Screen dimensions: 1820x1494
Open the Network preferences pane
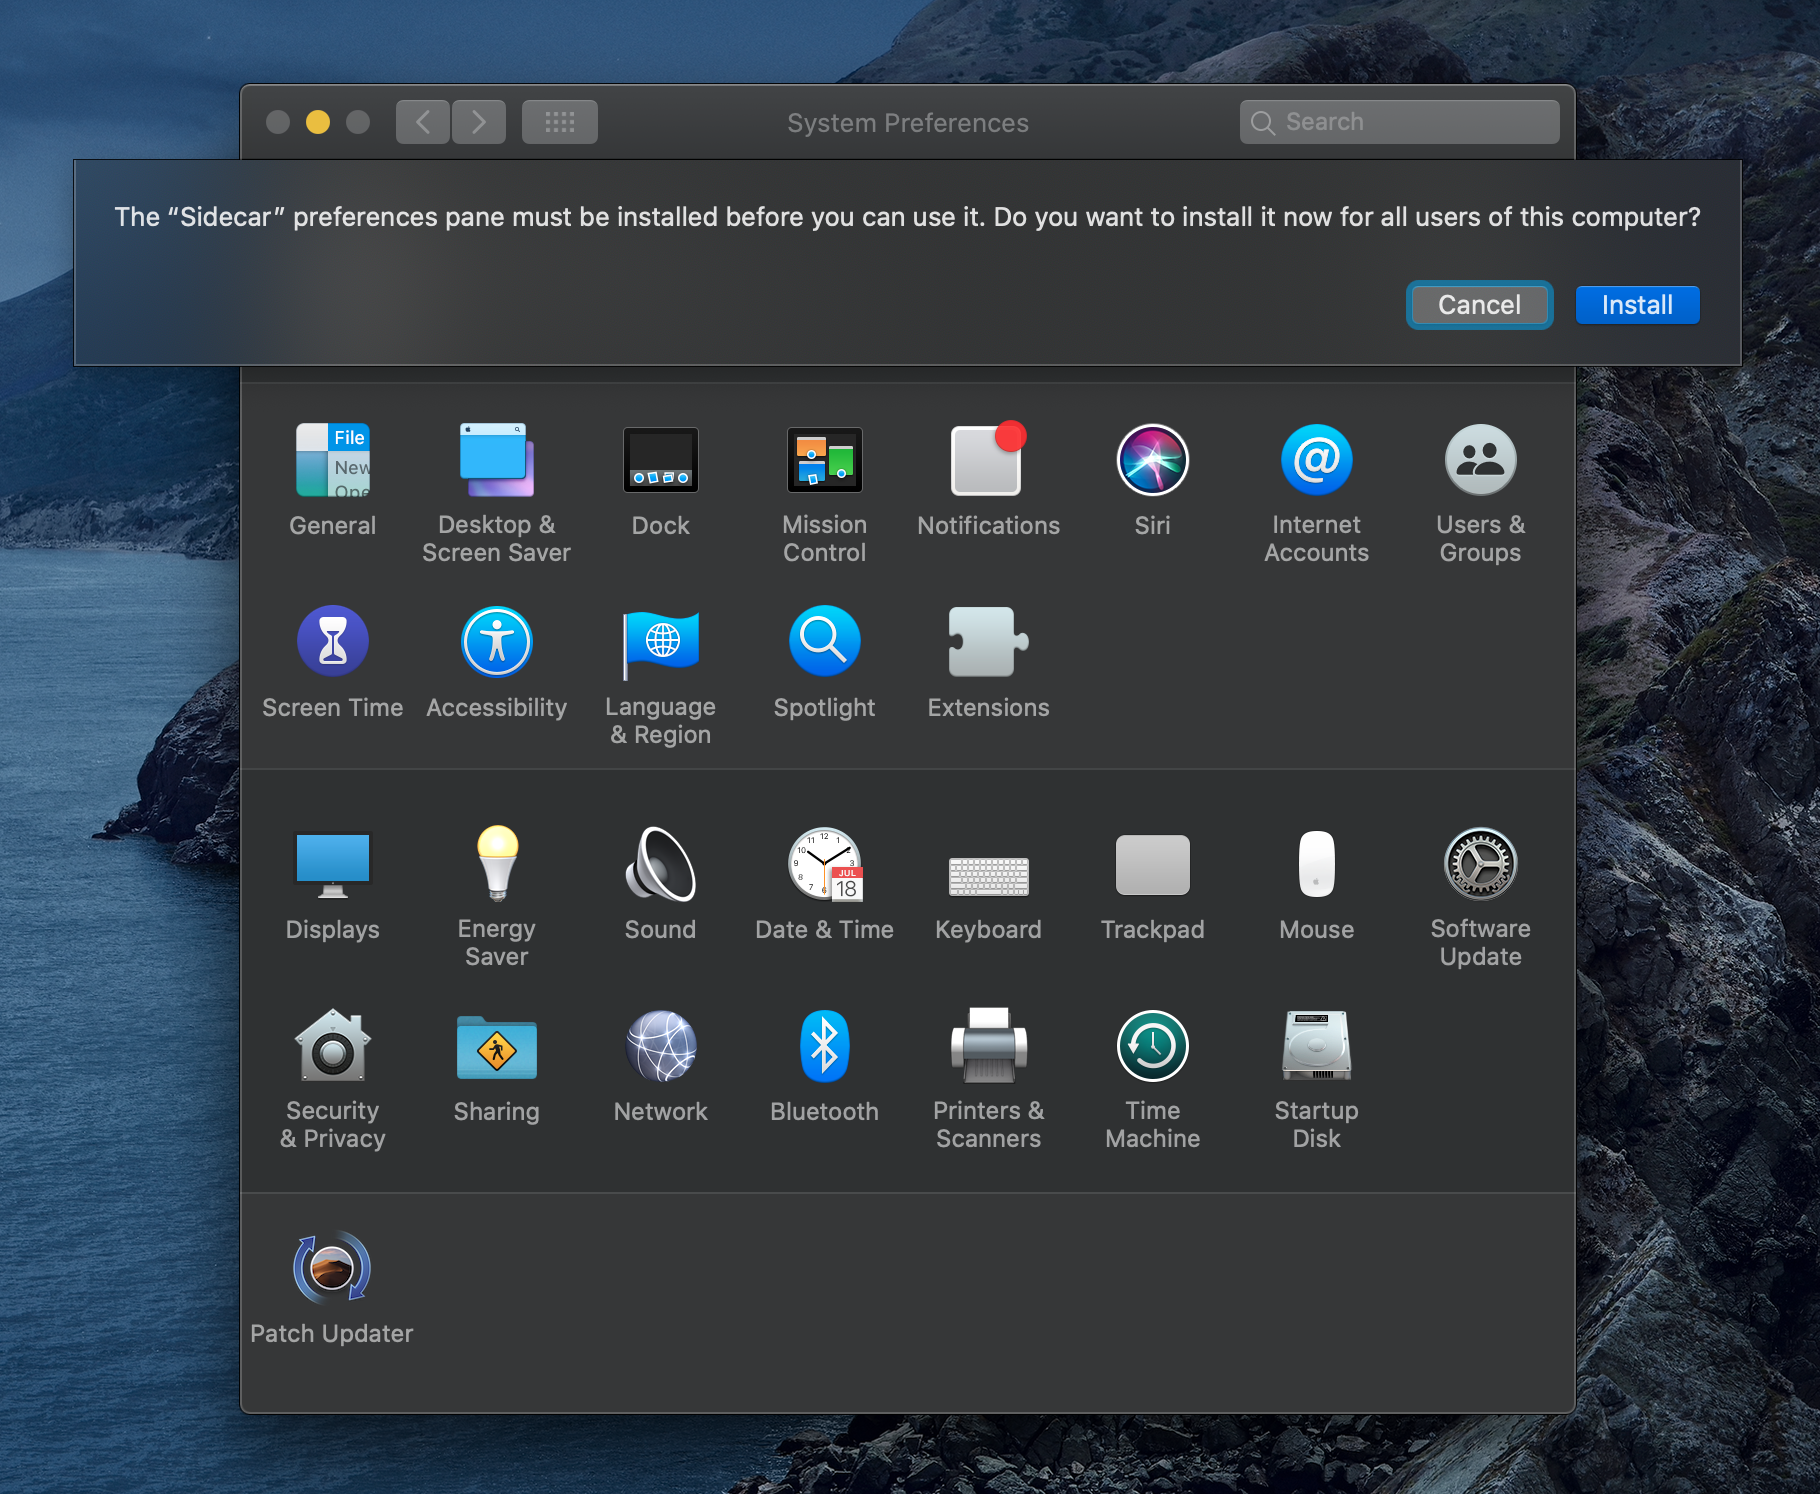(660, 1047)
